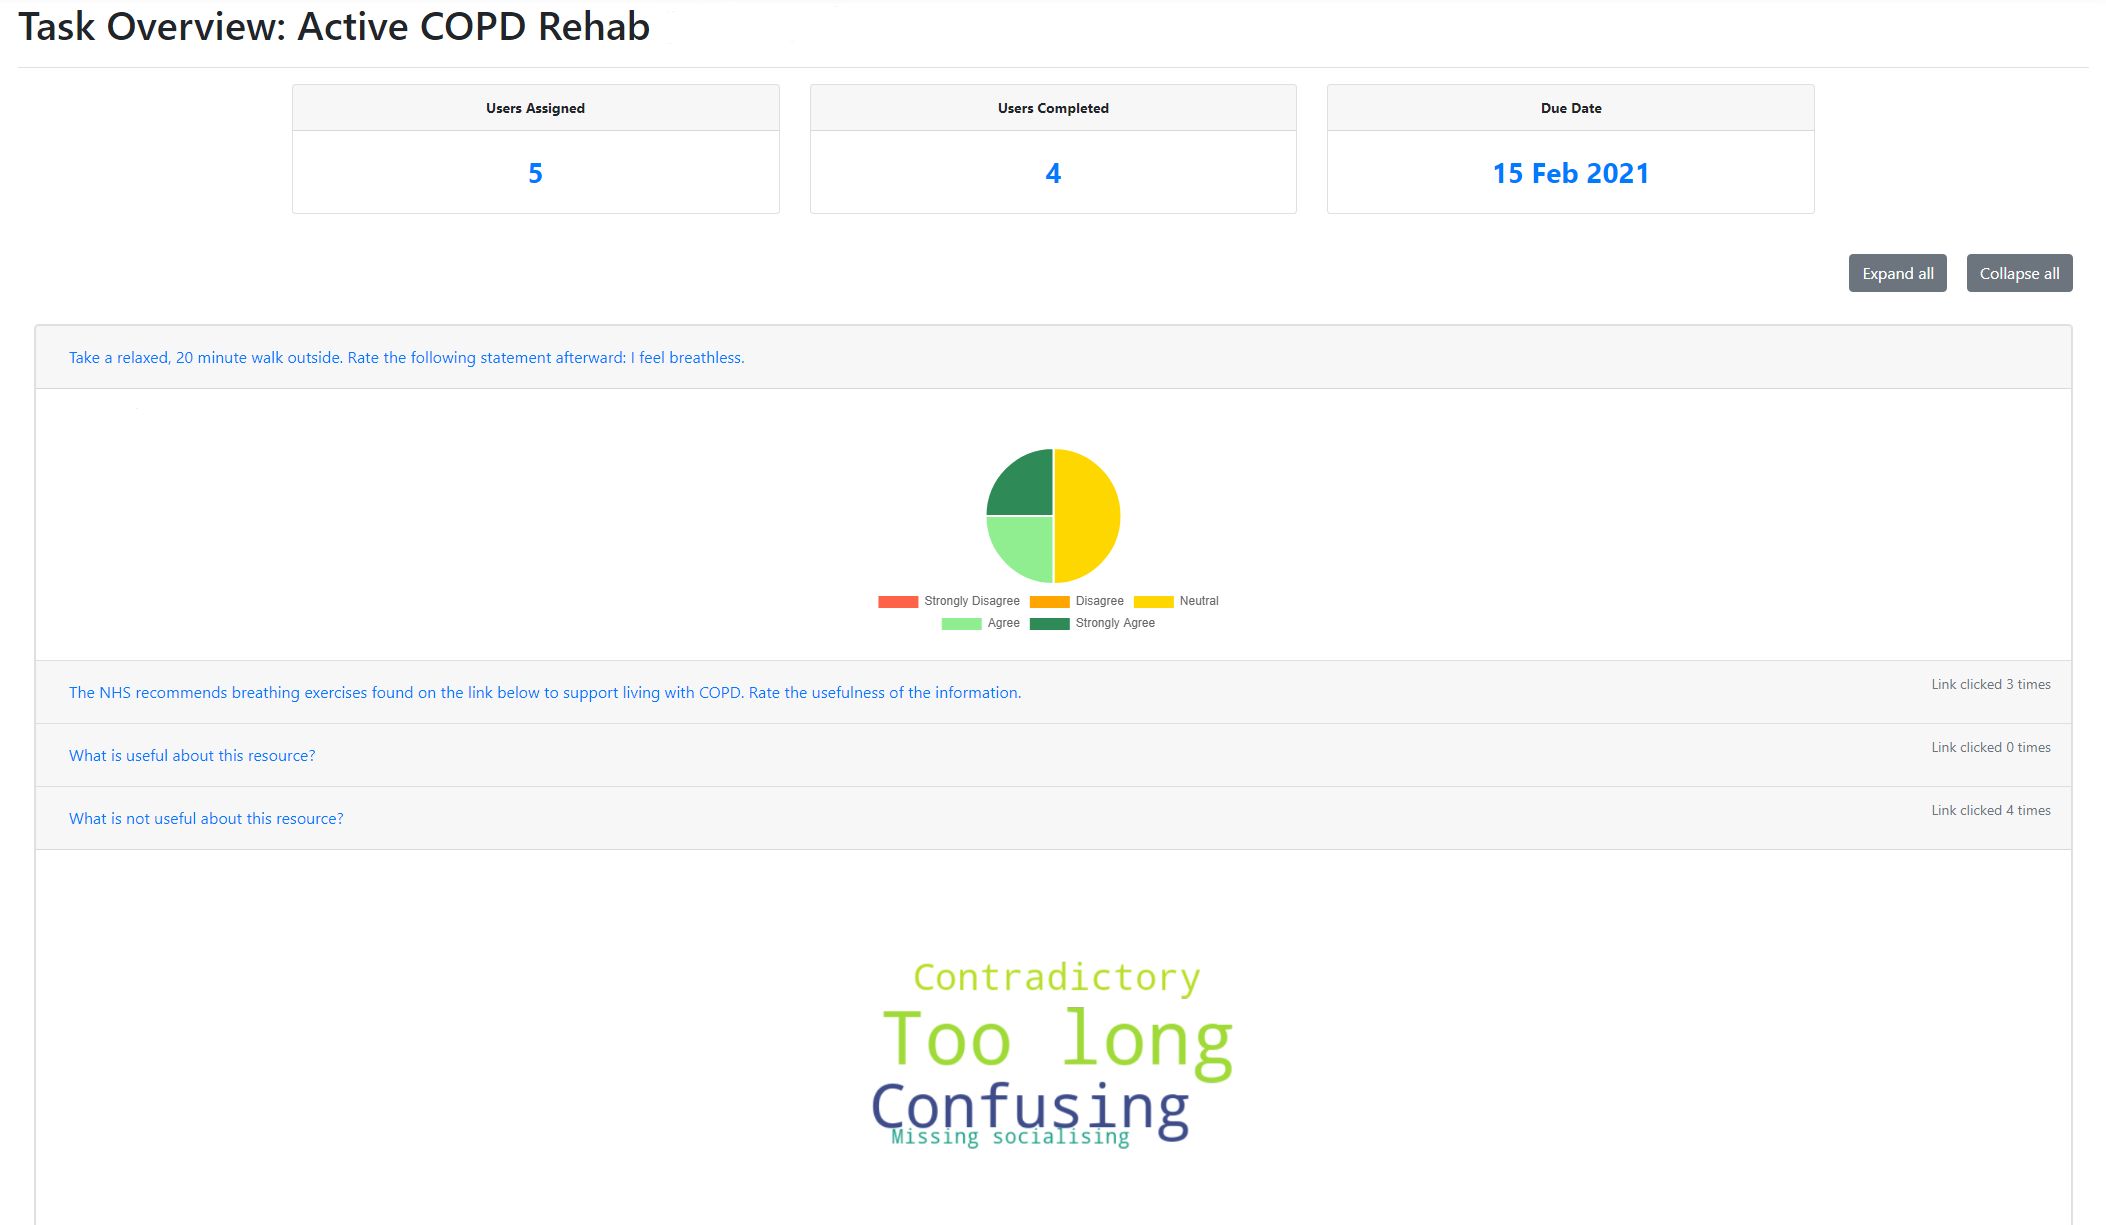Toggle the Strongly Agree legend swatch
The width and height of the screenshot is (2106, 1225).
pyautogui.click(x=1049, y=623)
